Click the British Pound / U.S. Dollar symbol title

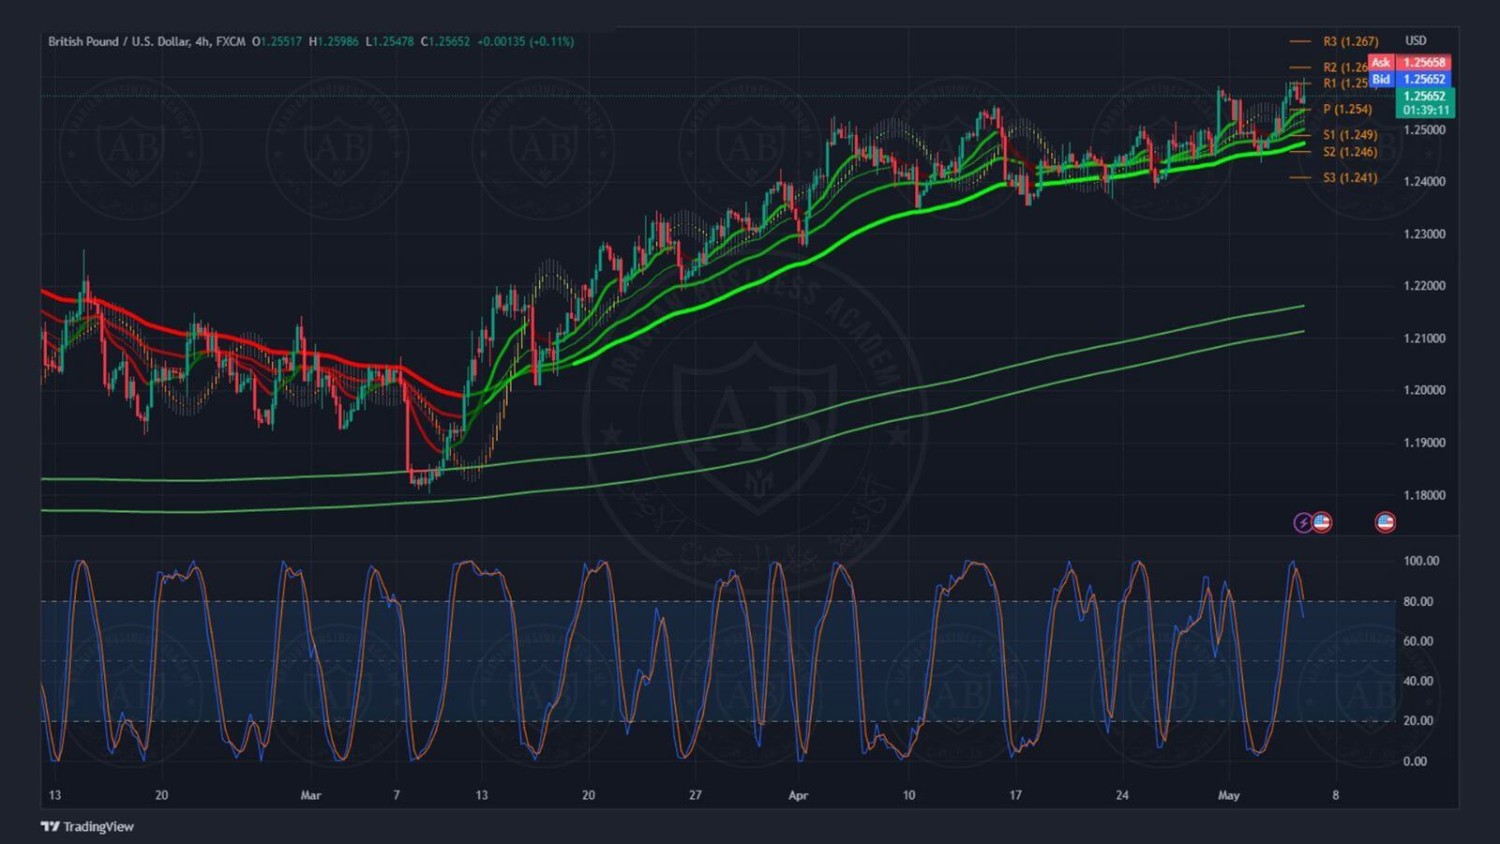(120, 41)
